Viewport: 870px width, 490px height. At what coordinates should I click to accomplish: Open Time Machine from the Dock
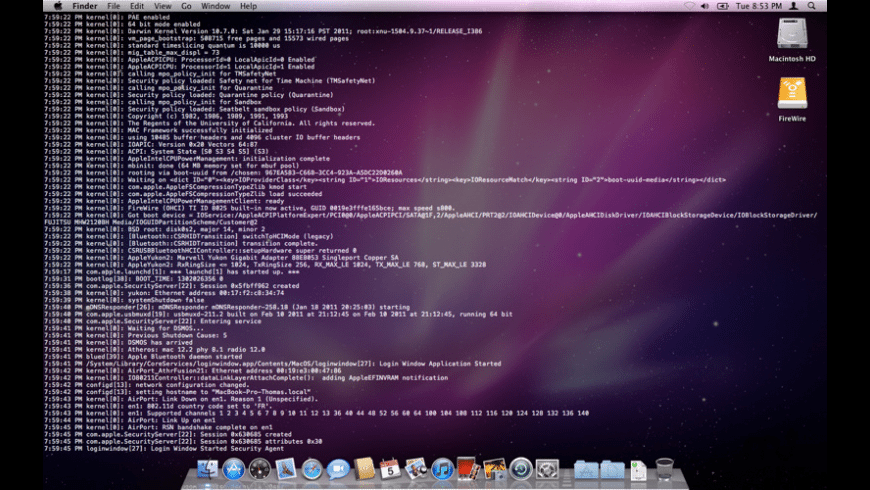pyautogui.click(x=520, y=469)
